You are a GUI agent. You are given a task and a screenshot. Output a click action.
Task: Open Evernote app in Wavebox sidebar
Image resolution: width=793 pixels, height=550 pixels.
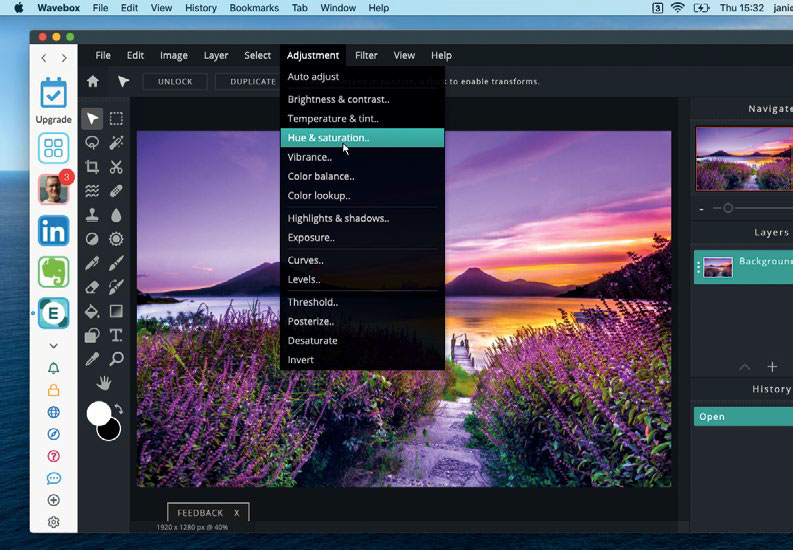[54, 271]
